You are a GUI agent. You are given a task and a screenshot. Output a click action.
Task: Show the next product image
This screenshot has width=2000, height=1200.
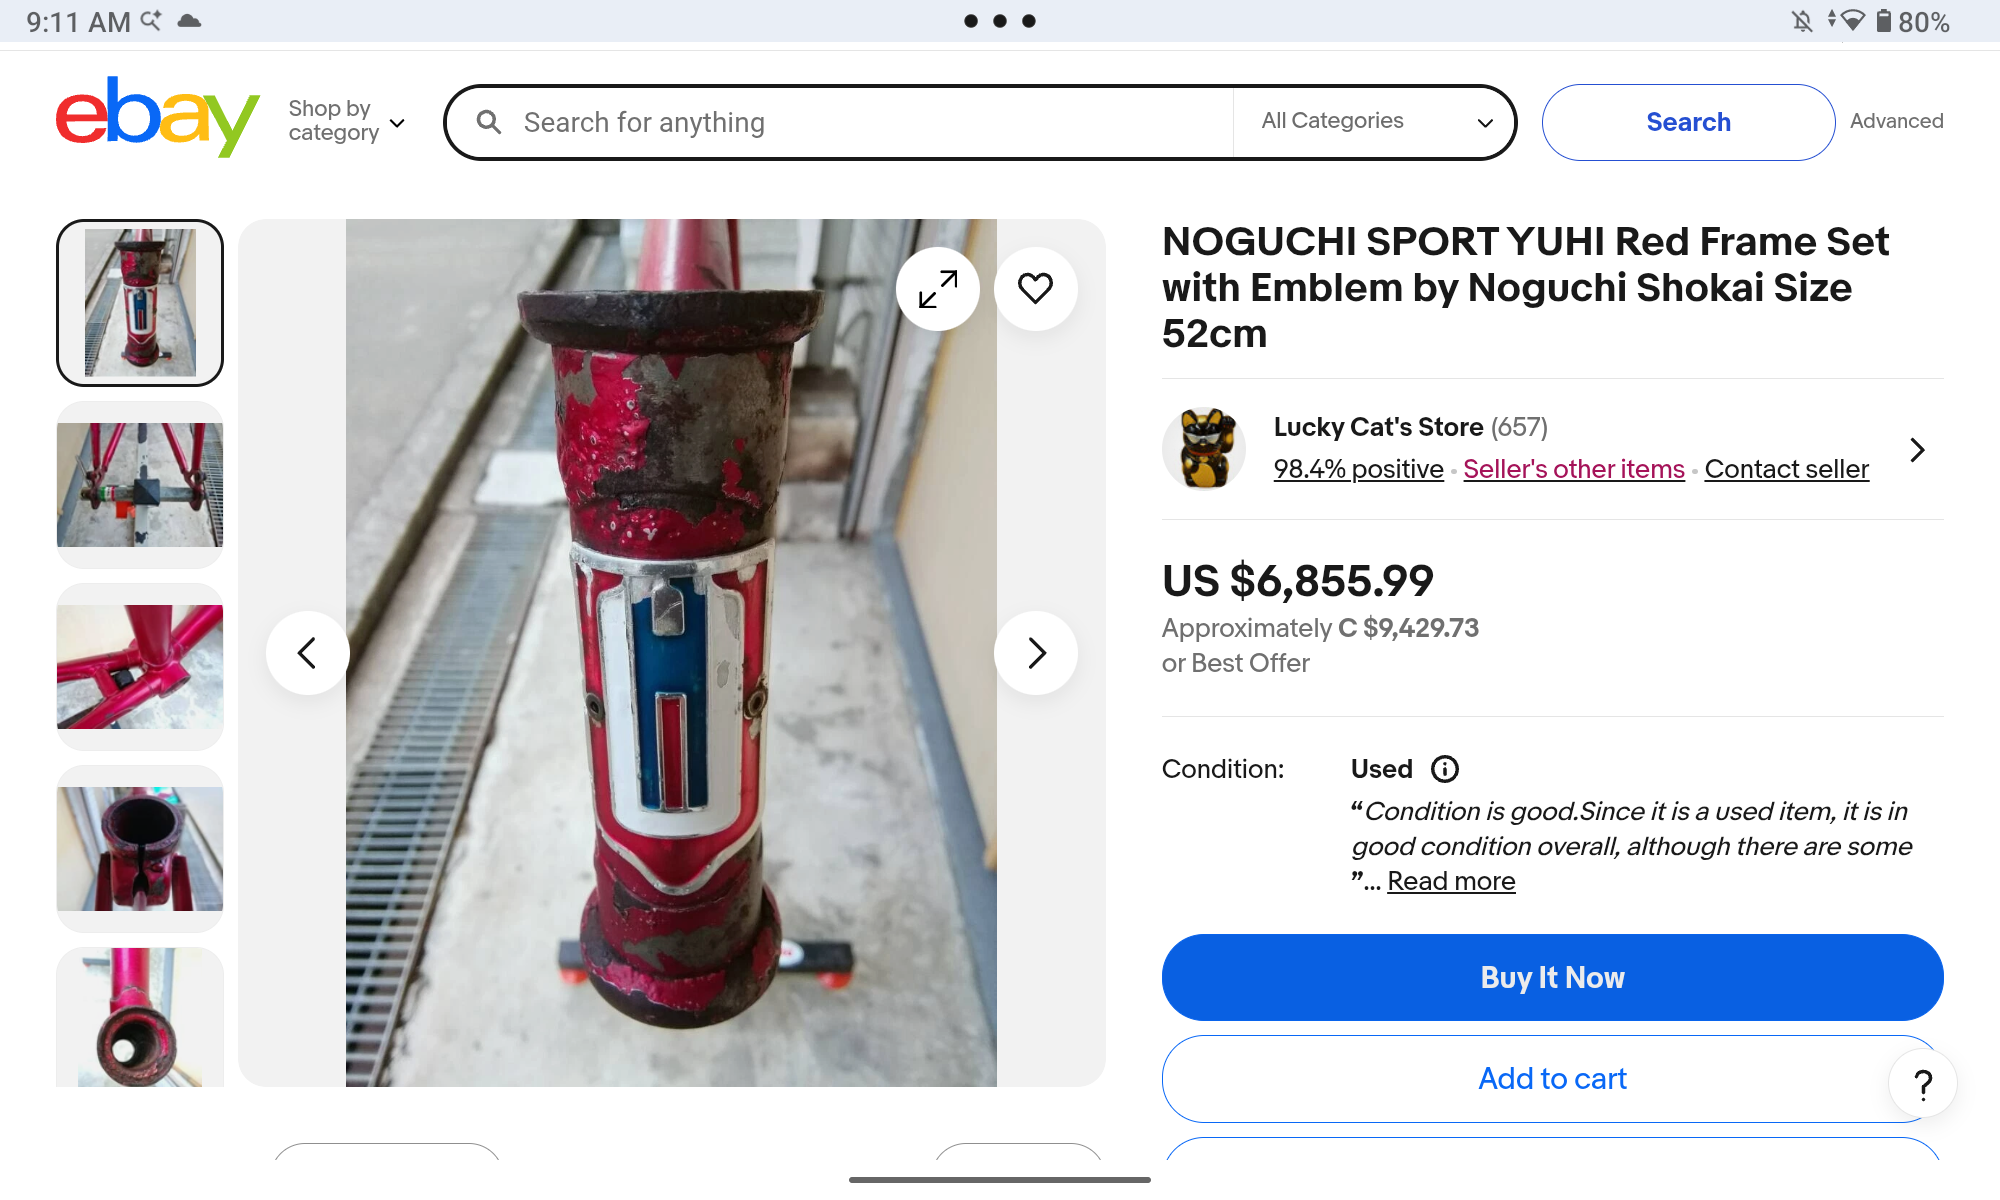click(x=1036, y=653)
